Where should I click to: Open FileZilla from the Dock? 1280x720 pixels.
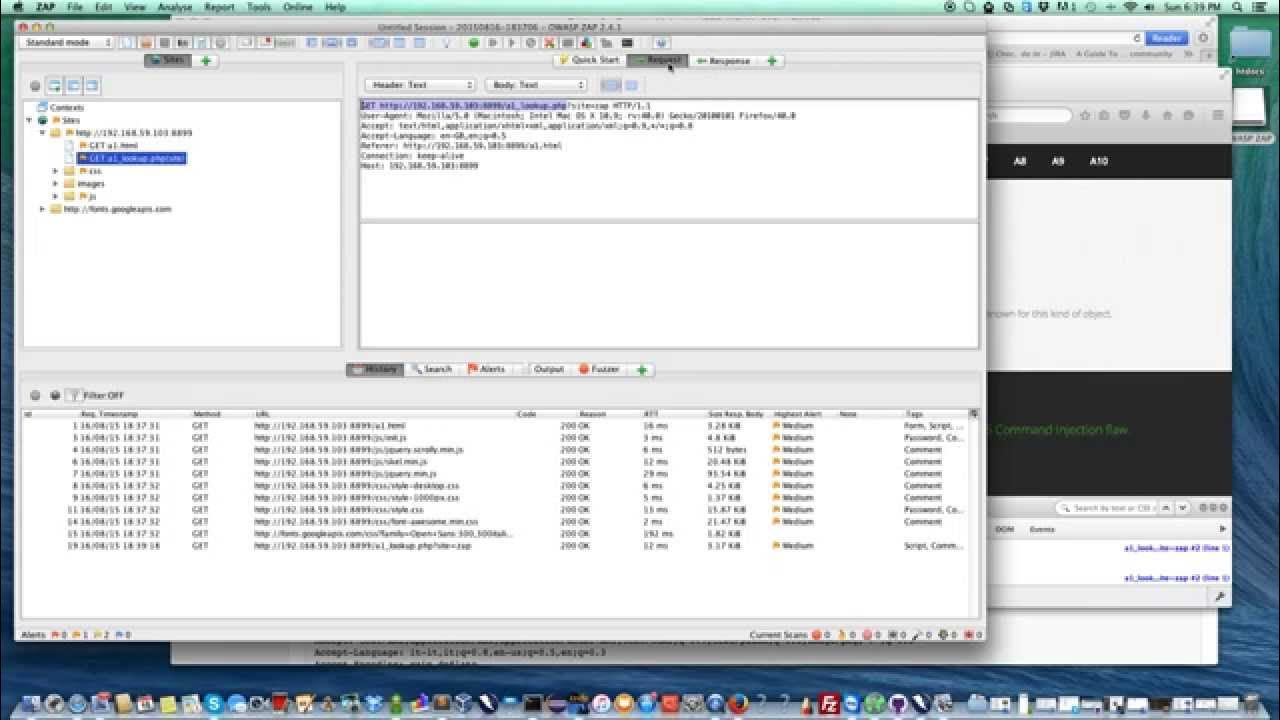(x=829, y=703)
